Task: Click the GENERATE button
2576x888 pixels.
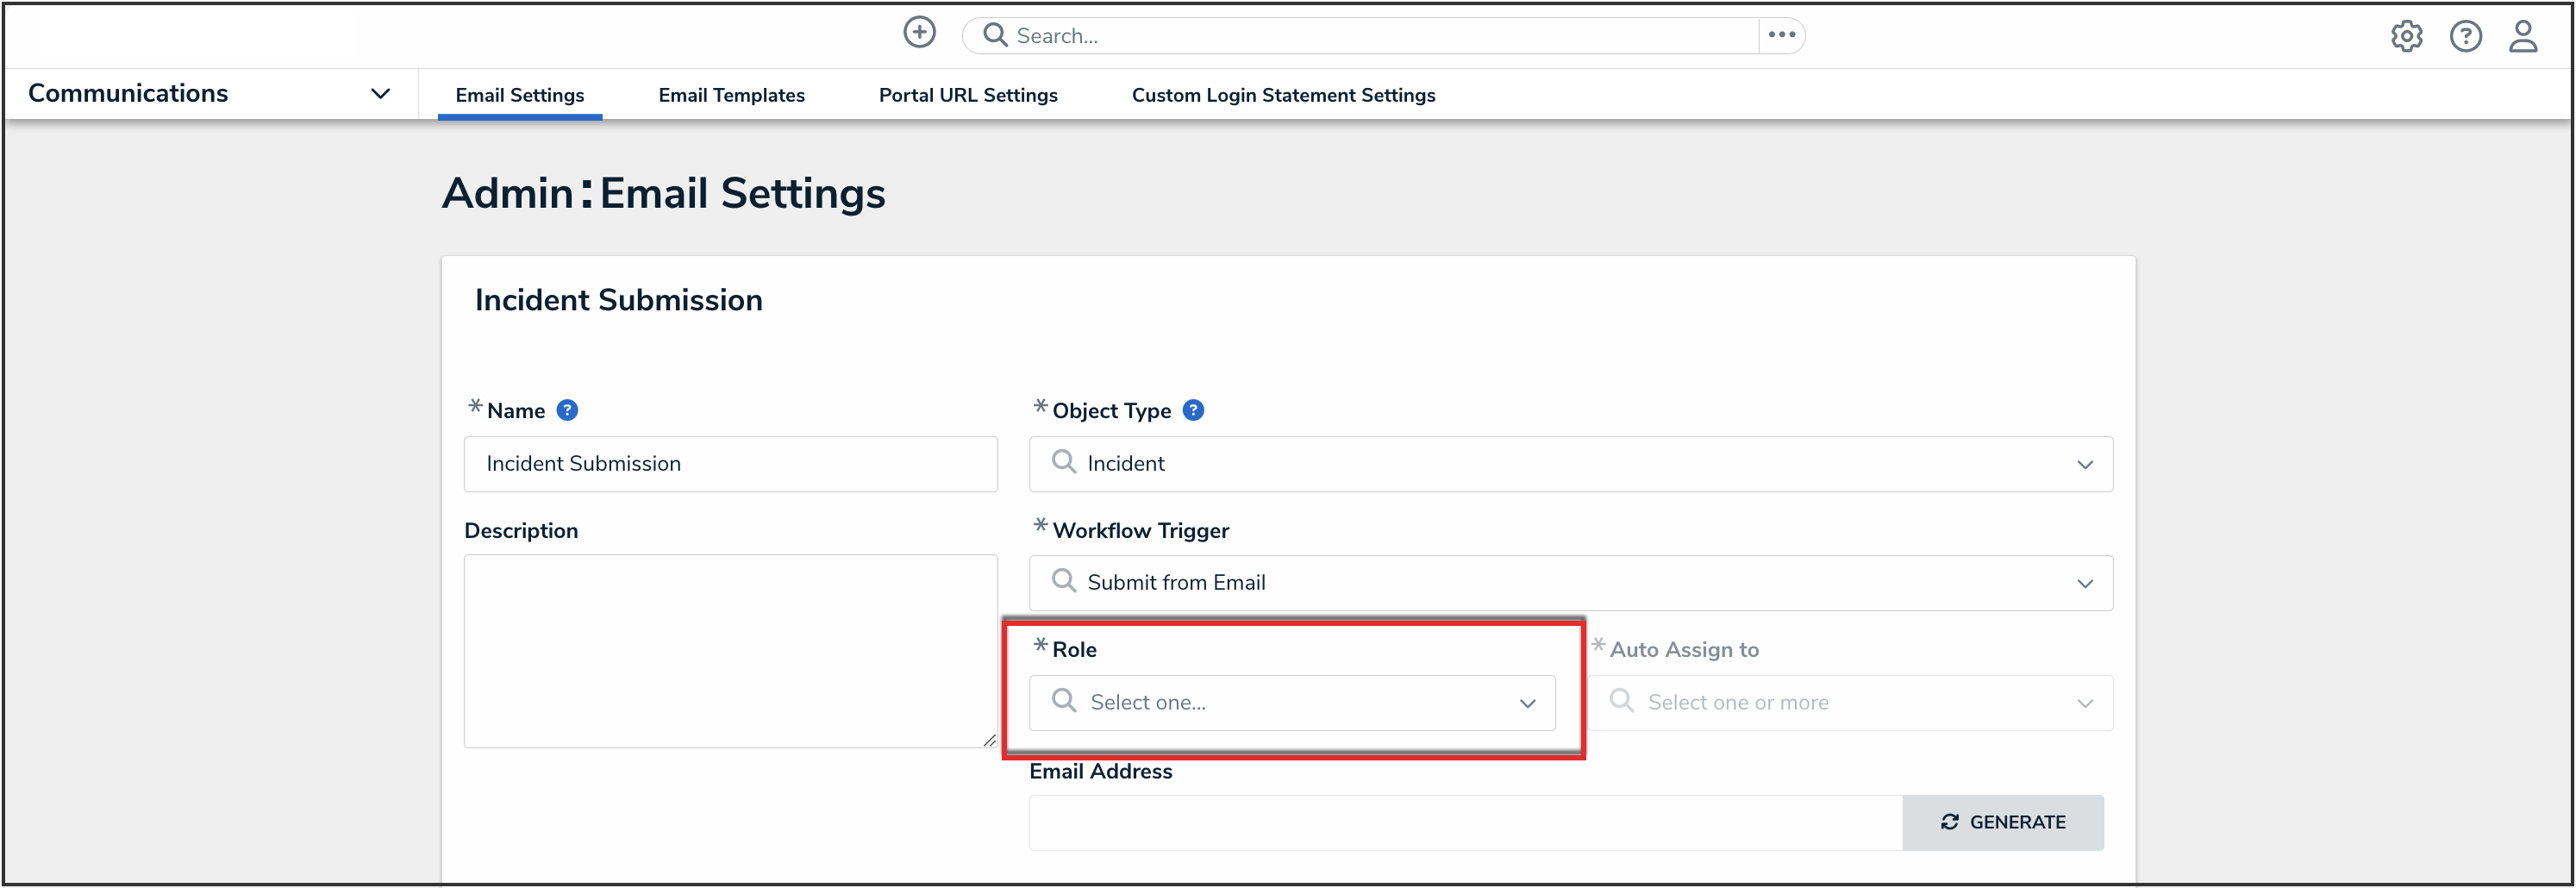Action: (2002, 822)
